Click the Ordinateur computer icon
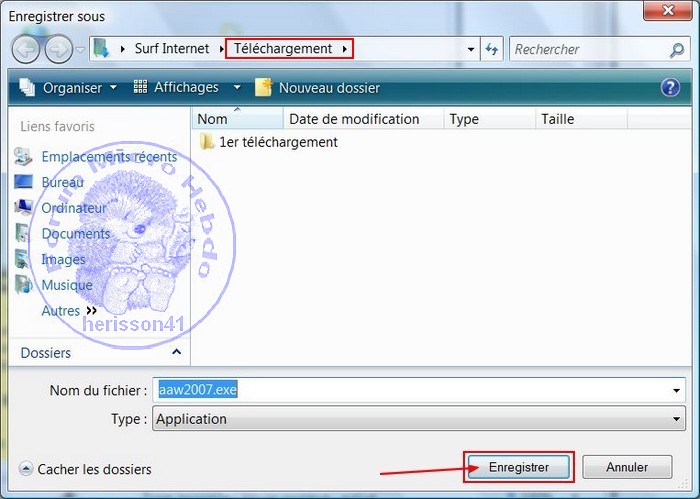 [x=23, y=207]
